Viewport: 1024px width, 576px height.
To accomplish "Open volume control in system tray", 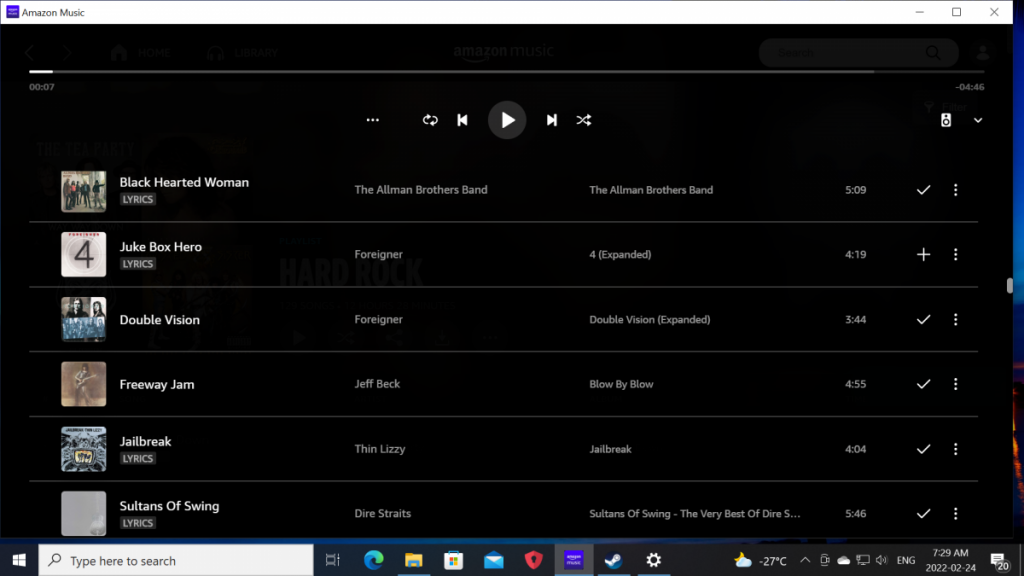I will click(882, 560).
